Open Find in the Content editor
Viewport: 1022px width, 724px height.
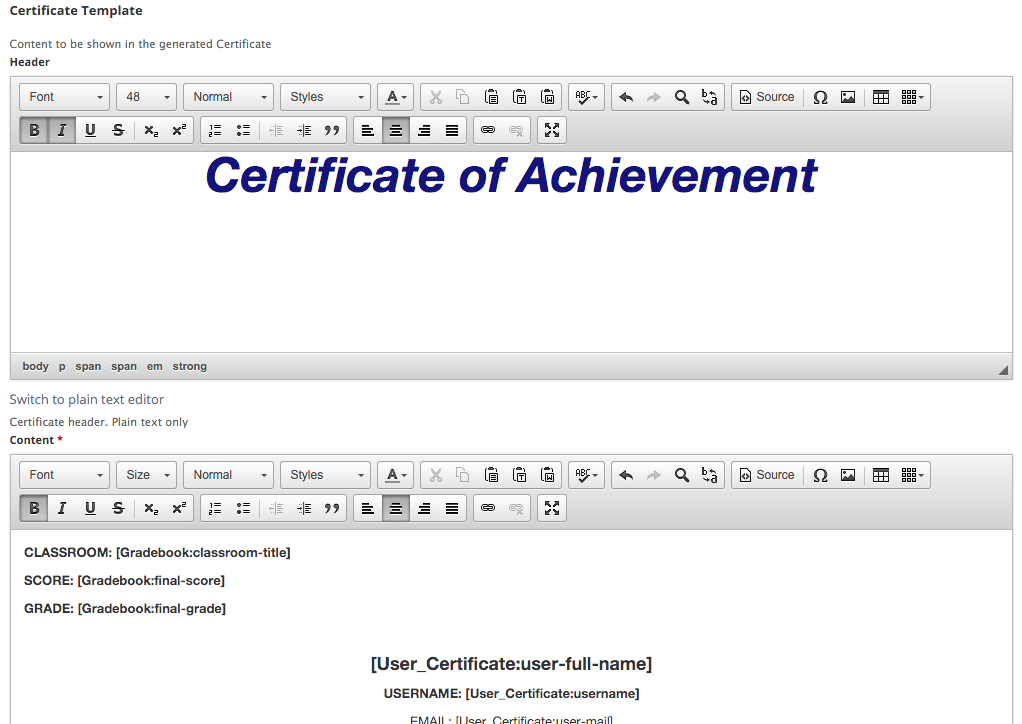pyautogui.click(x=682, y=475)
